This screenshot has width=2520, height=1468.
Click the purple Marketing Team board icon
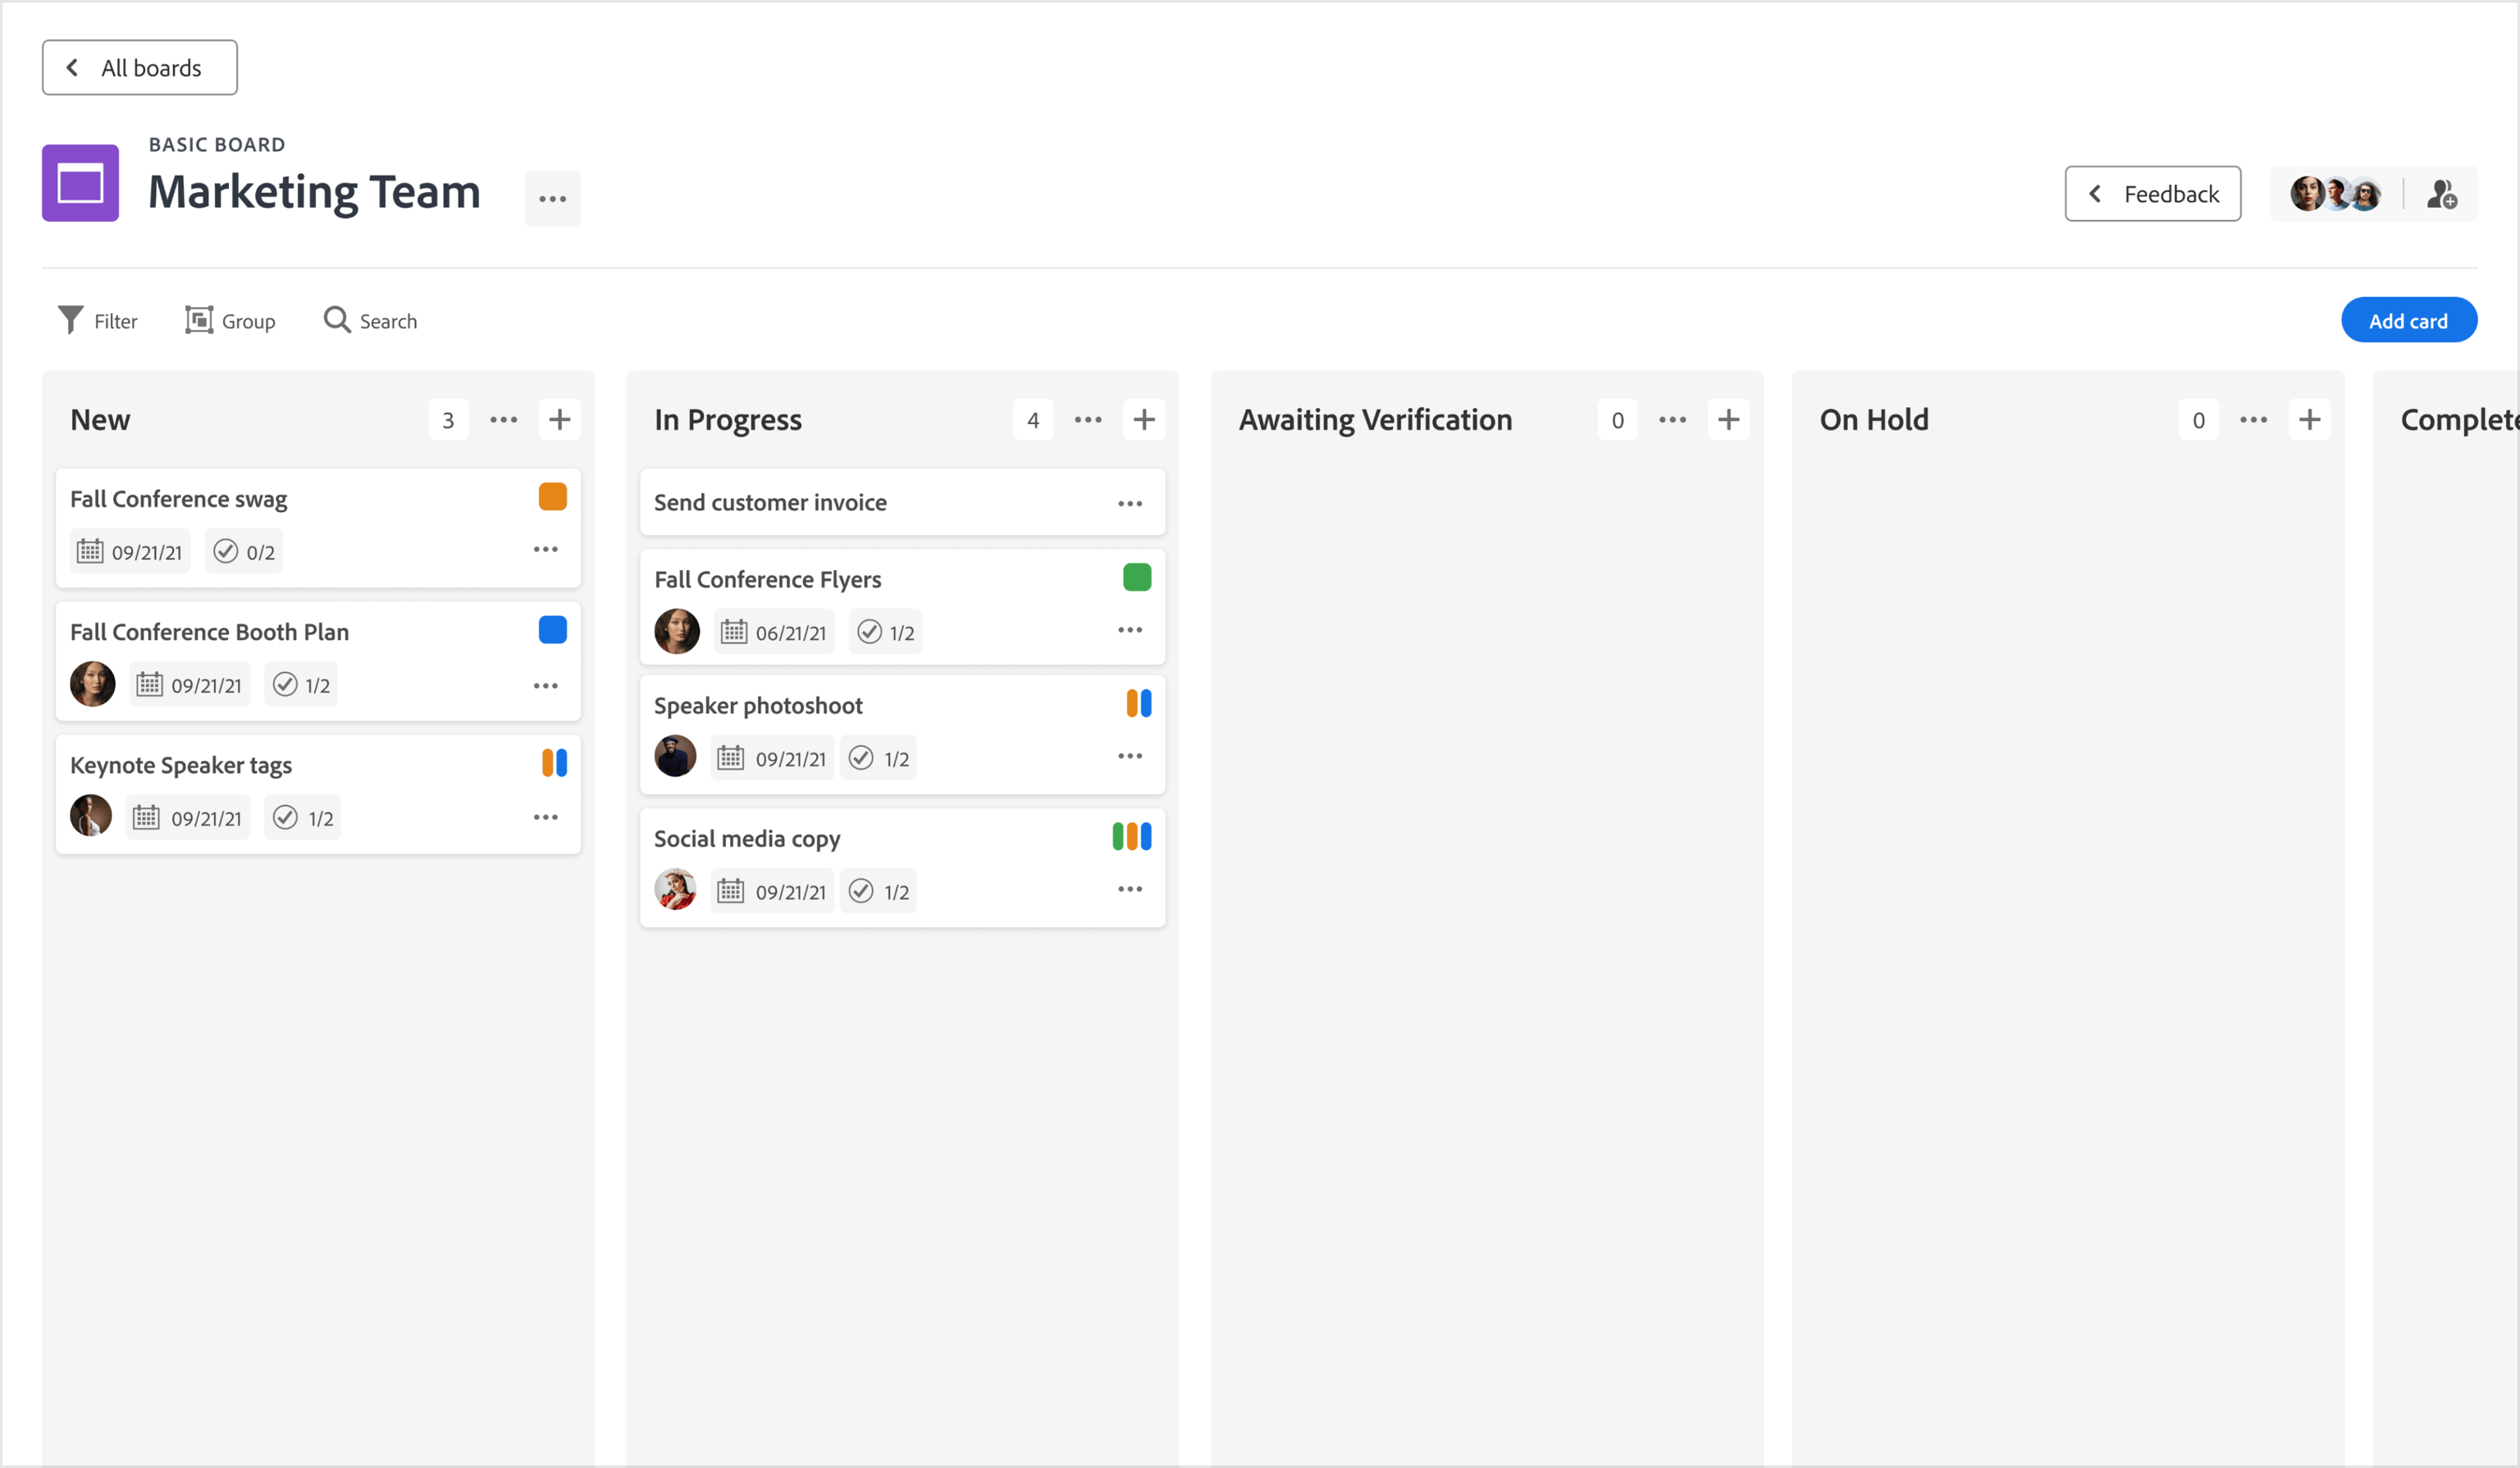pos(80,184)
